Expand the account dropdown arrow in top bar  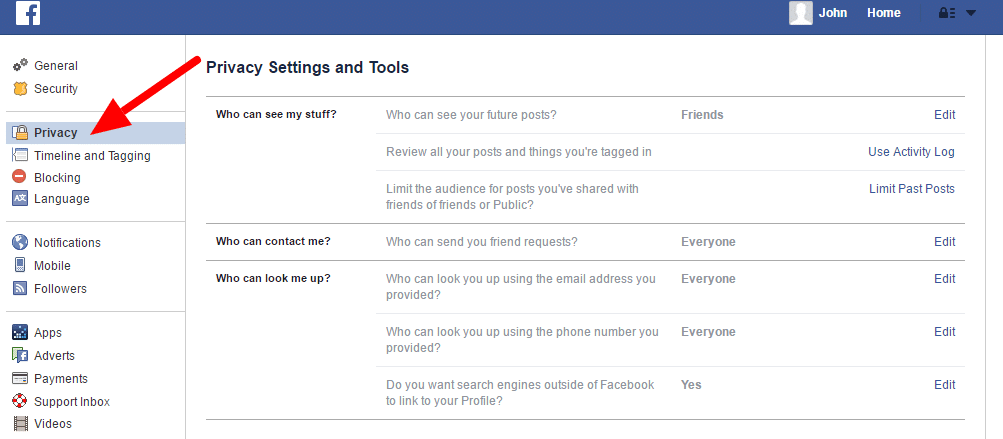click(x=971, y=13)
